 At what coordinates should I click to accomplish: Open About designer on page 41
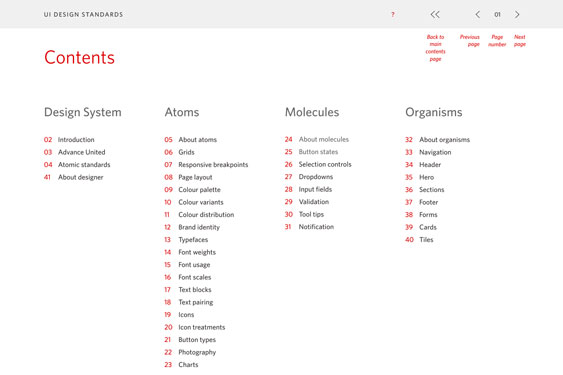tap(73, 177)
